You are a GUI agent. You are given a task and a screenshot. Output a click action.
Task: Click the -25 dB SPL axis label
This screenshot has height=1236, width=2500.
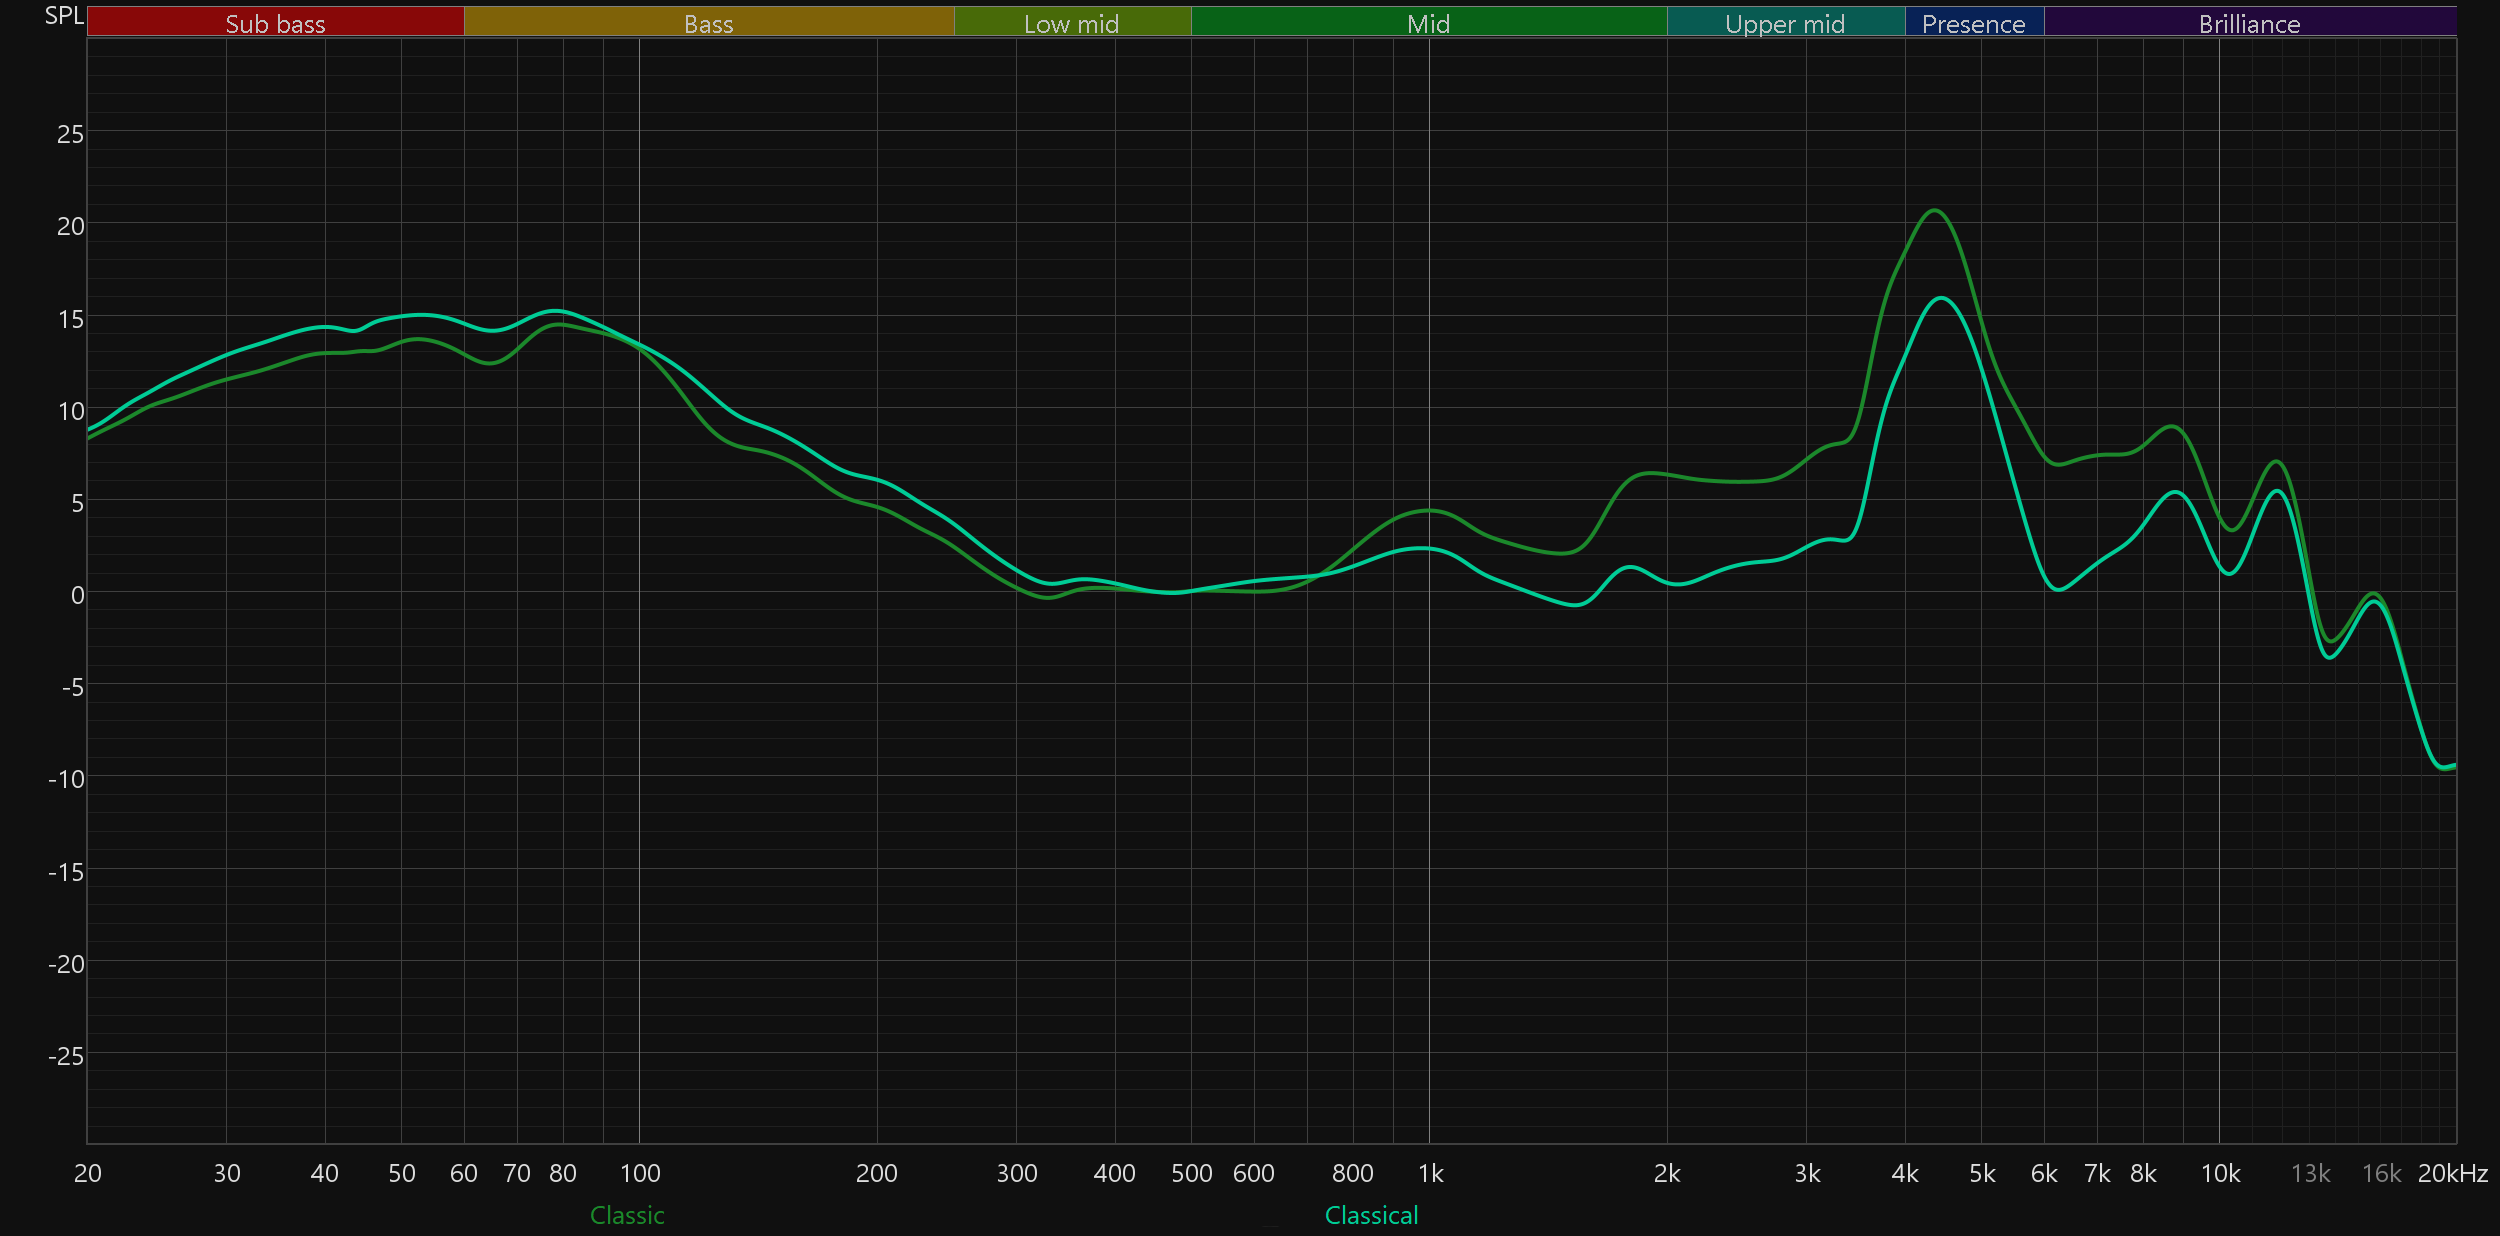coord(66,1056)
